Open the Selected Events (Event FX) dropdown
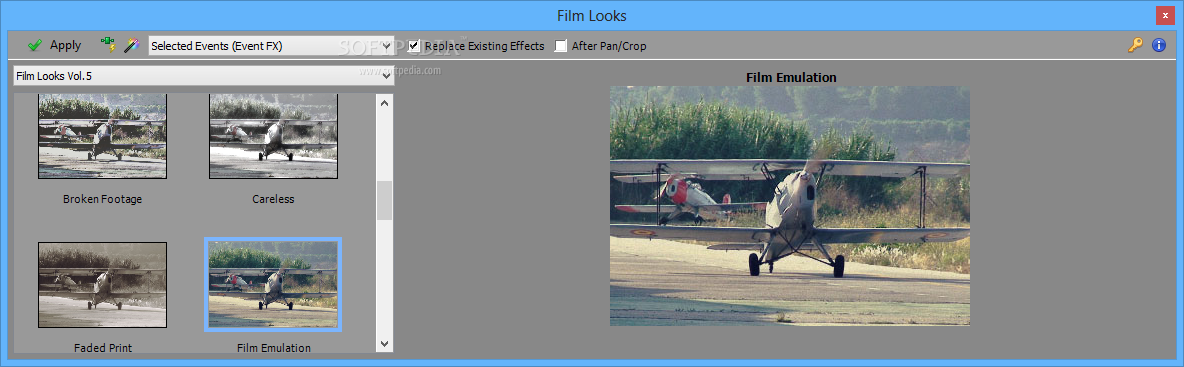Image resolution: width=1184 pixels, height=367 pixels. (x=271, y=46)
